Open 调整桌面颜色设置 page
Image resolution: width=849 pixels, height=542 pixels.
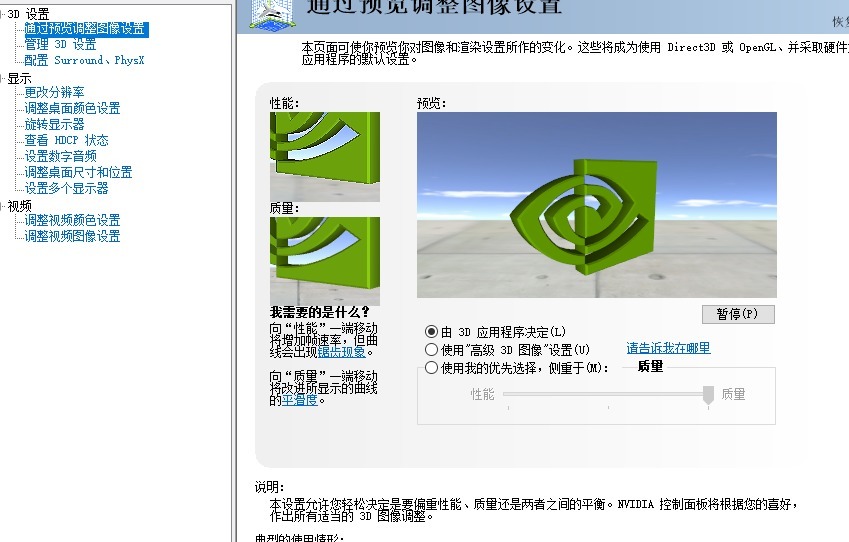(x=72, y=108)
